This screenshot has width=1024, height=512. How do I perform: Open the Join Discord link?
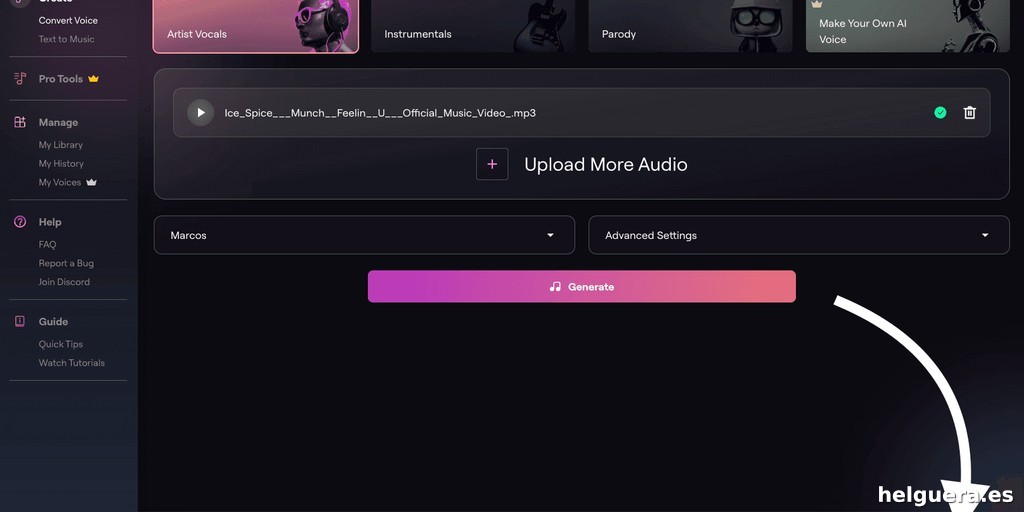click(x=64, y=282)
